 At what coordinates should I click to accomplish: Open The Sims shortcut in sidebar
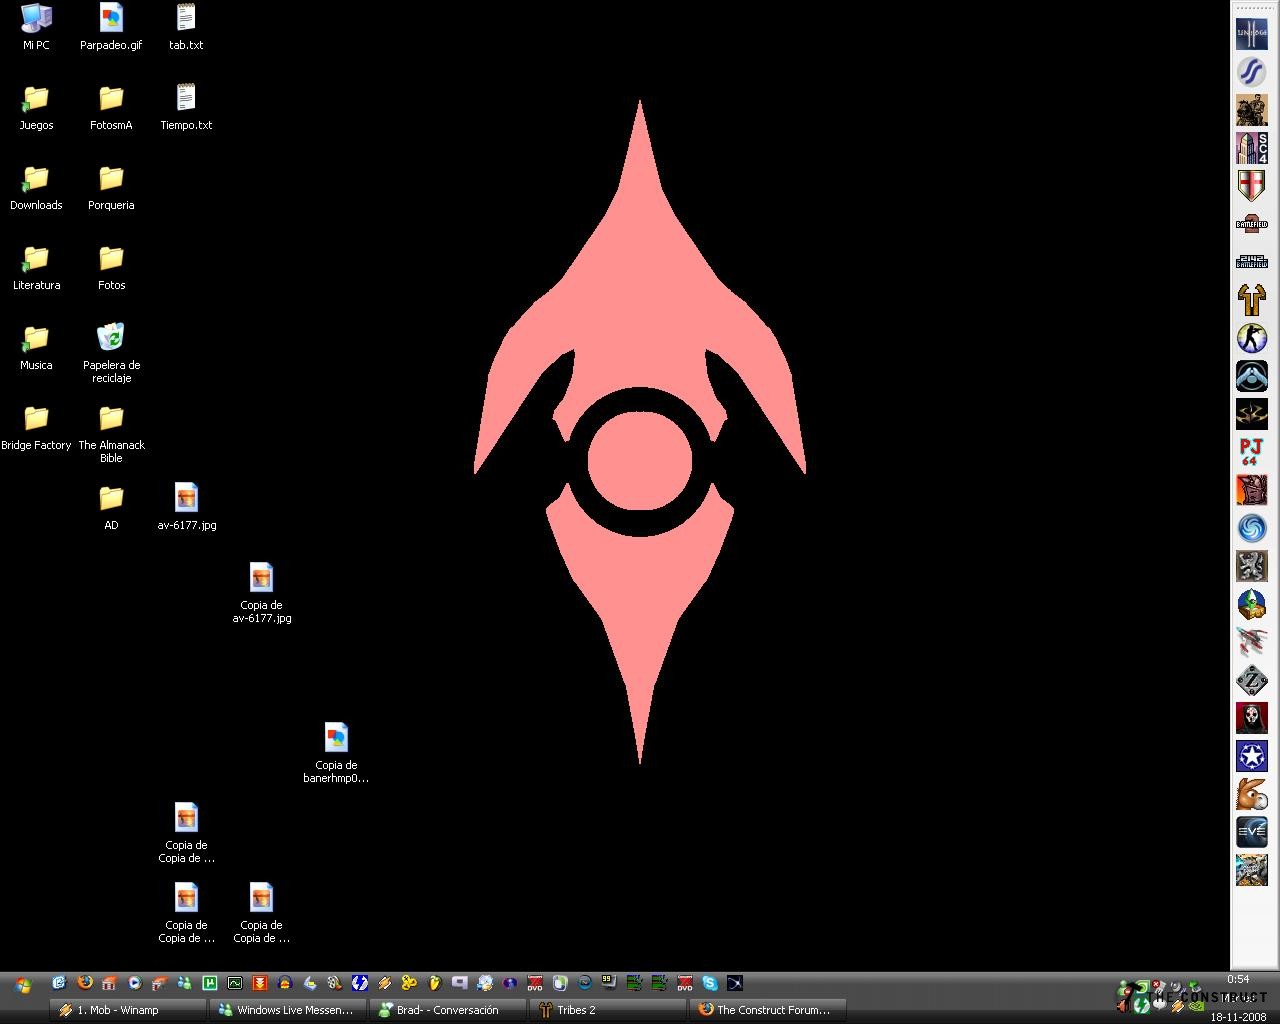click(x=1251, y=604)
